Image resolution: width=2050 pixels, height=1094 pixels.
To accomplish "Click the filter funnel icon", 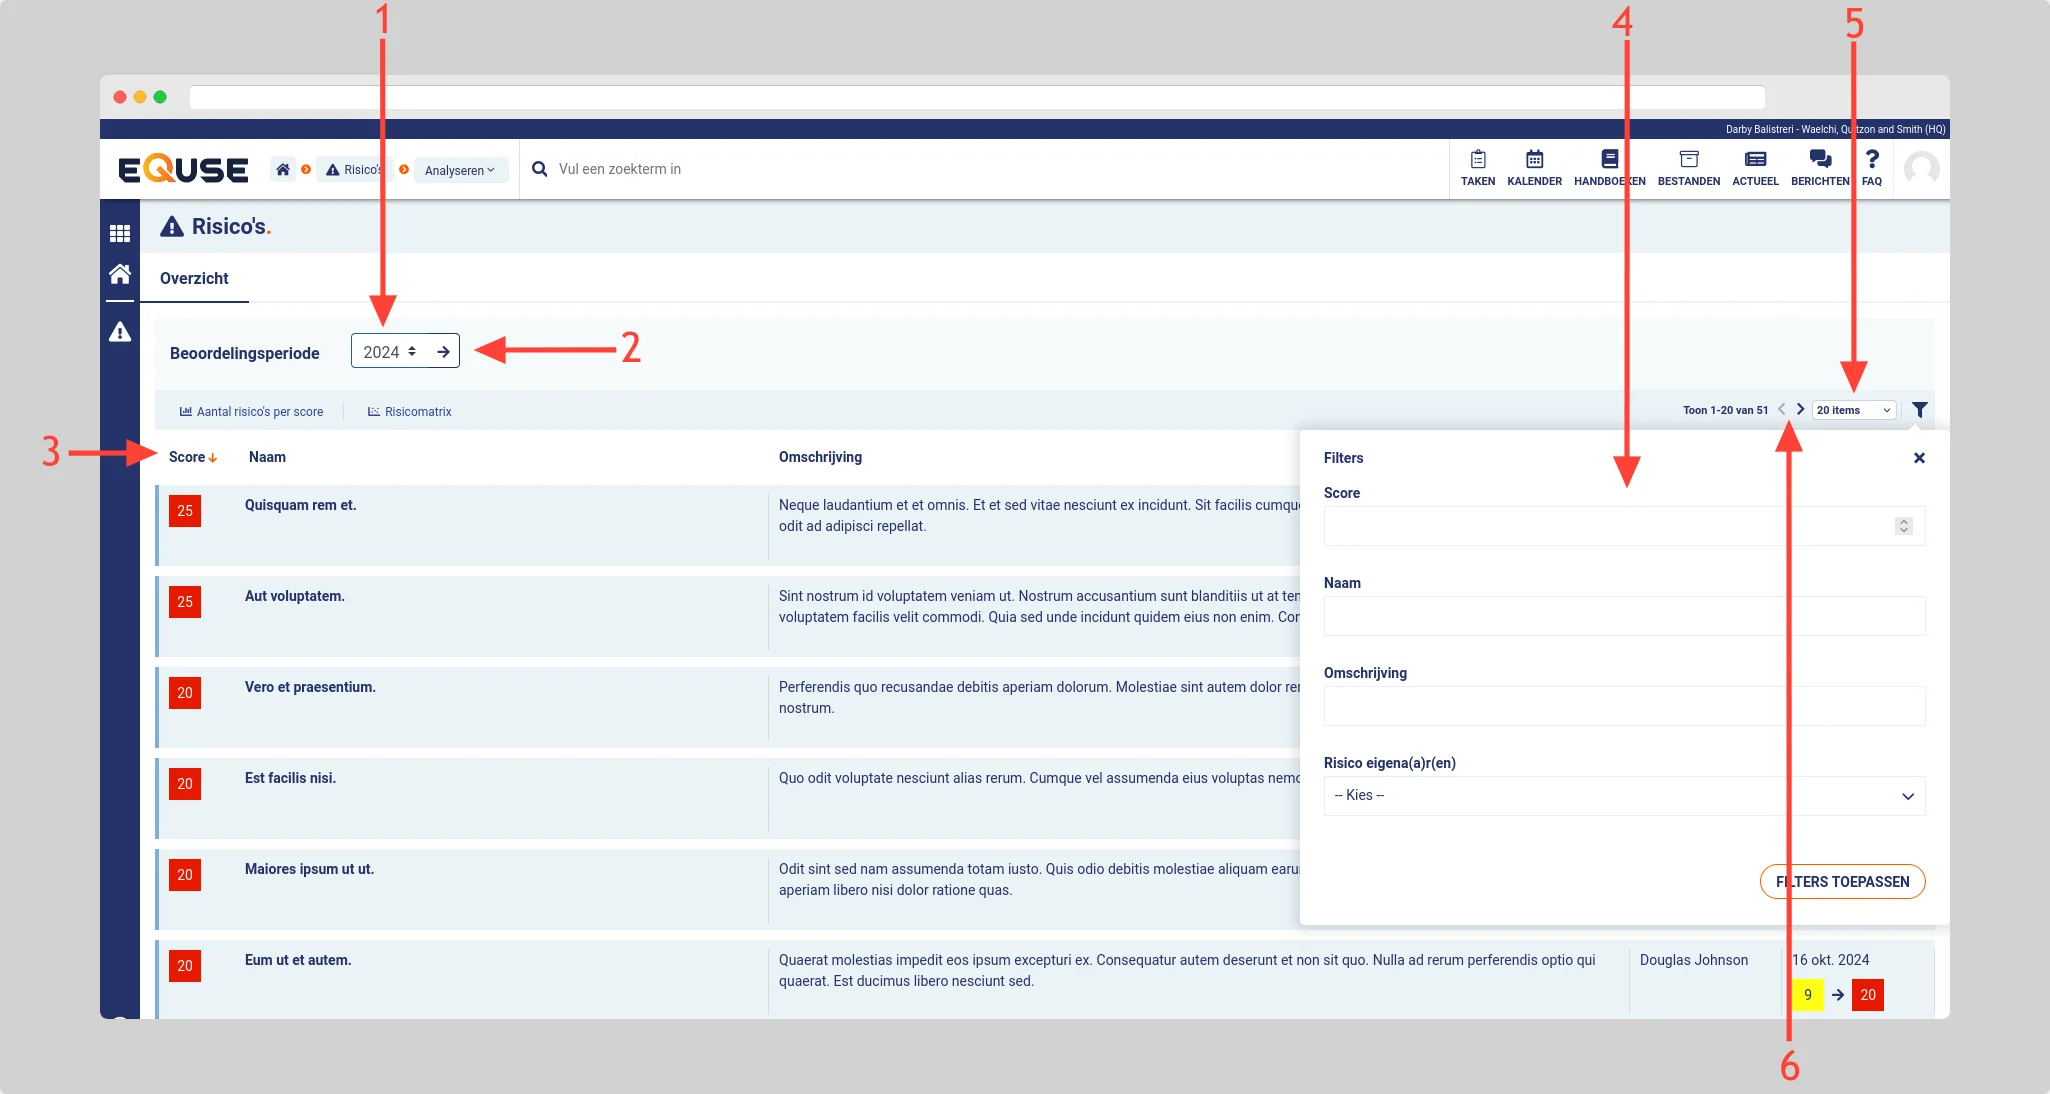I will coord(1919,410).
